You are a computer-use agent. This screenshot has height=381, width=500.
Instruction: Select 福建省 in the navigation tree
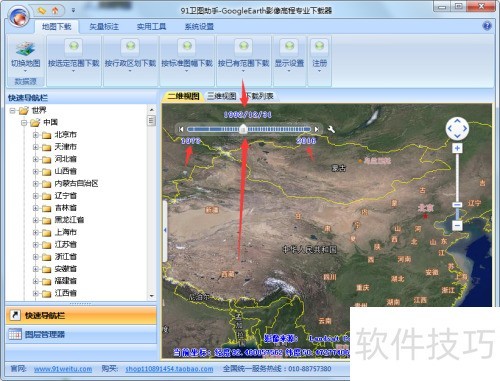pos(65,281)
